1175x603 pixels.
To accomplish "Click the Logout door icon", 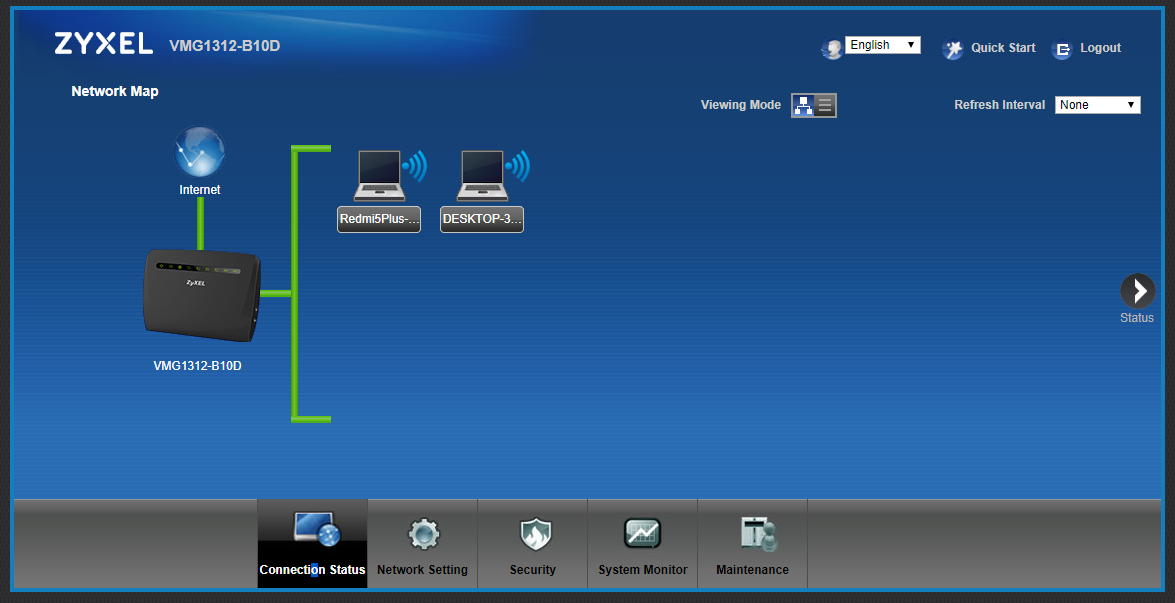I will tap(1062, 49).
